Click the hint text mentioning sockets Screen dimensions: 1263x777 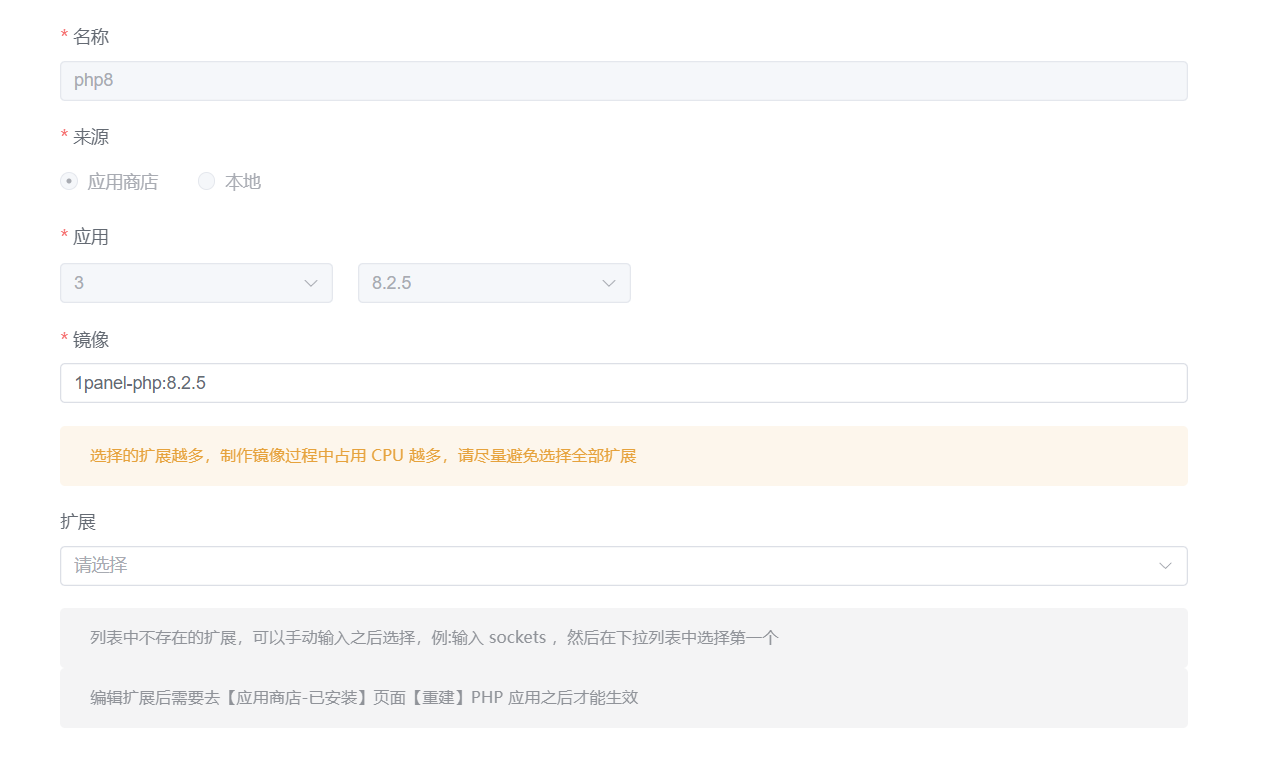[434, 638]
